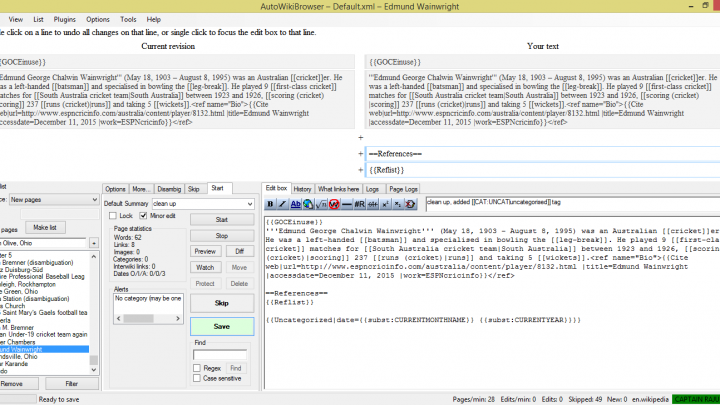Viewport: 720px width, 405px height.
Task: Click the Skip button
Action: pyautogui.click(x=222, y=303)
